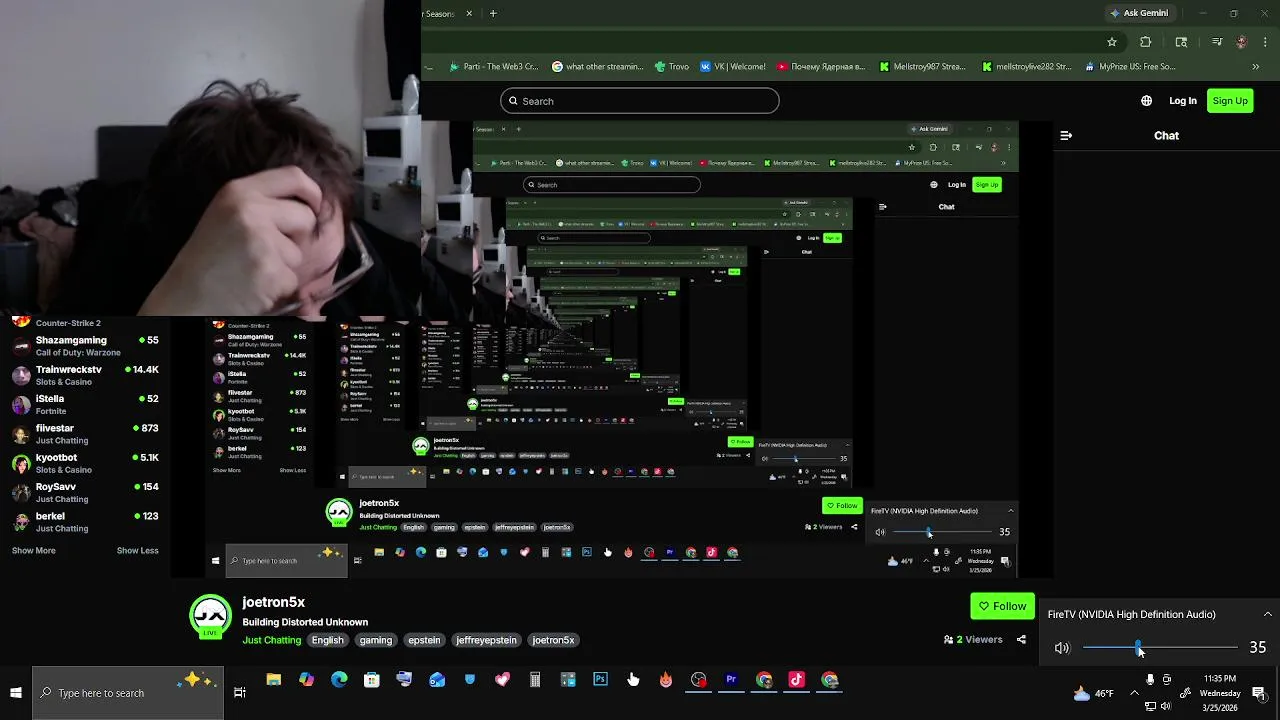The width and height of the screenshot is (1280, 720).
Task: Collapse the channel list with Show Less
Action: point(137,550)
